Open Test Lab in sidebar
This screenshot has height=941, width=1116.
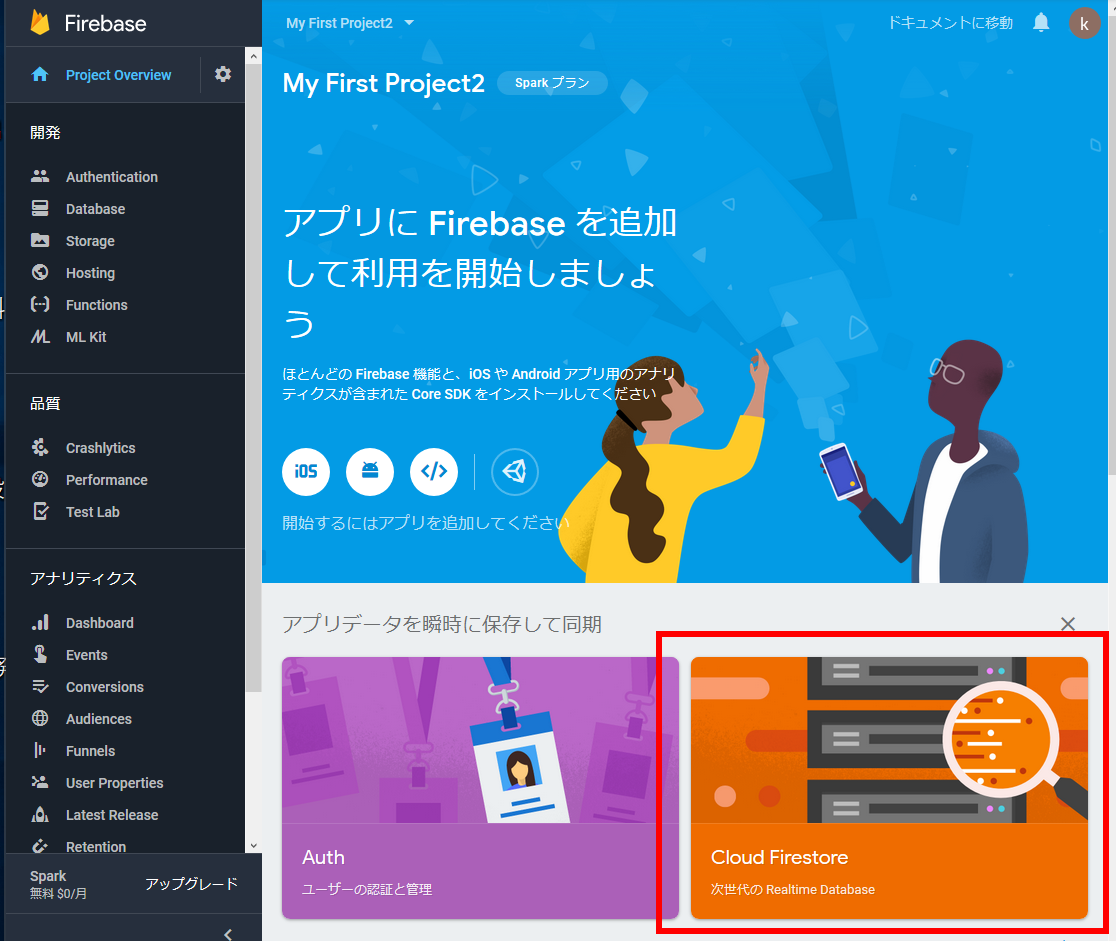pos(93,512)
